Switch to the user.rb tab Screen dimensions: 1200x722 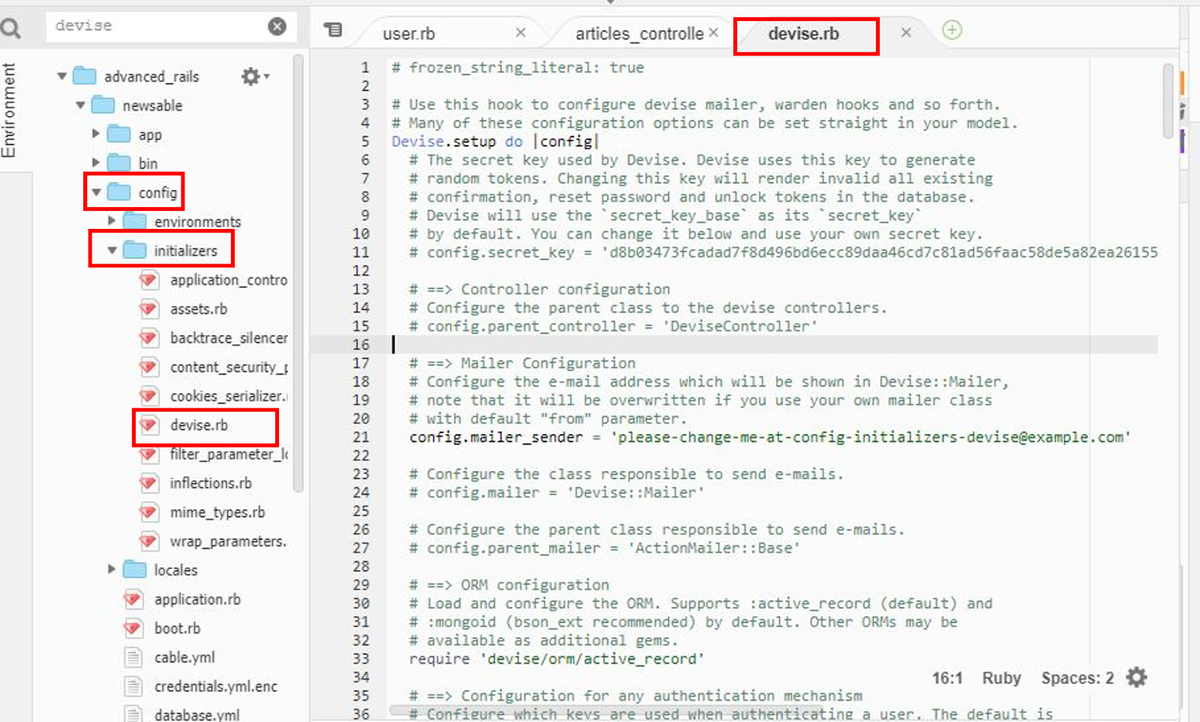(x=409, y=33)
